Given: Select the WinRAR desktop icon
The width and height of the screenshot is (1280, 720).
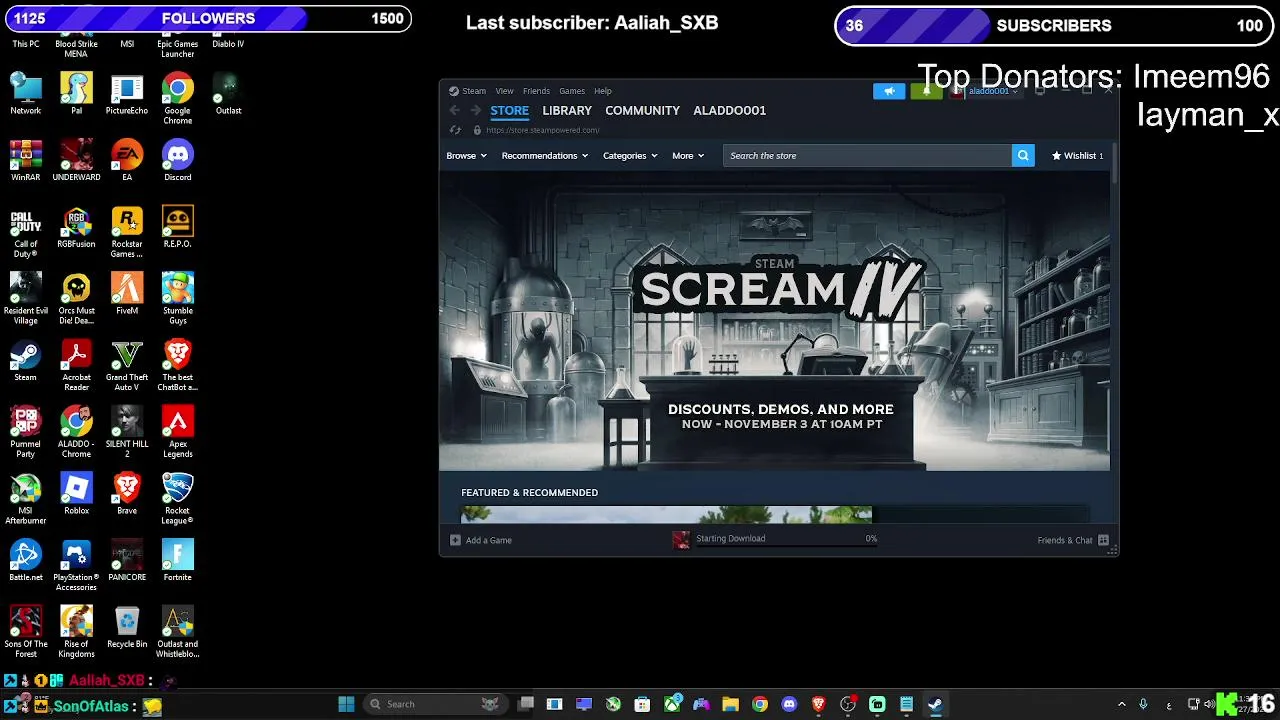Looking at the screenshot, I should click(x=26, y=161).
